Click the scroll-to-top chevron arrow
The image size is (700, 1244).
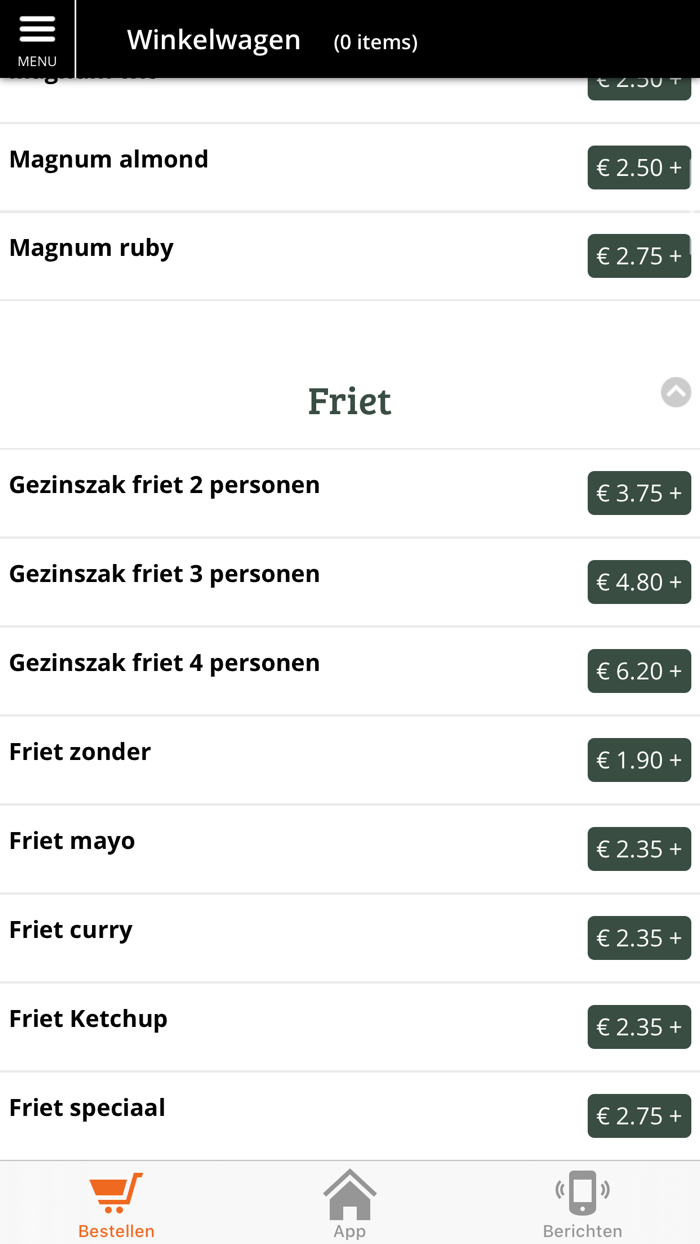[x=677, y=391]
